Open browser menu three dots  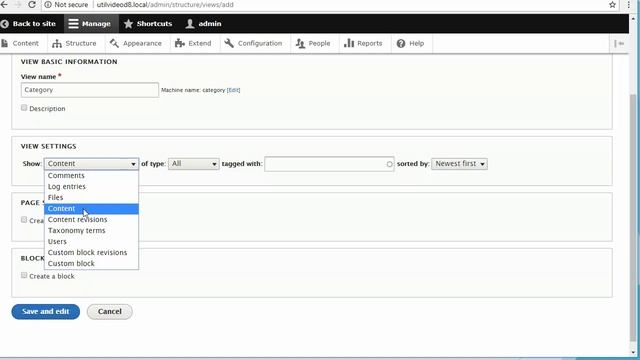629,5
